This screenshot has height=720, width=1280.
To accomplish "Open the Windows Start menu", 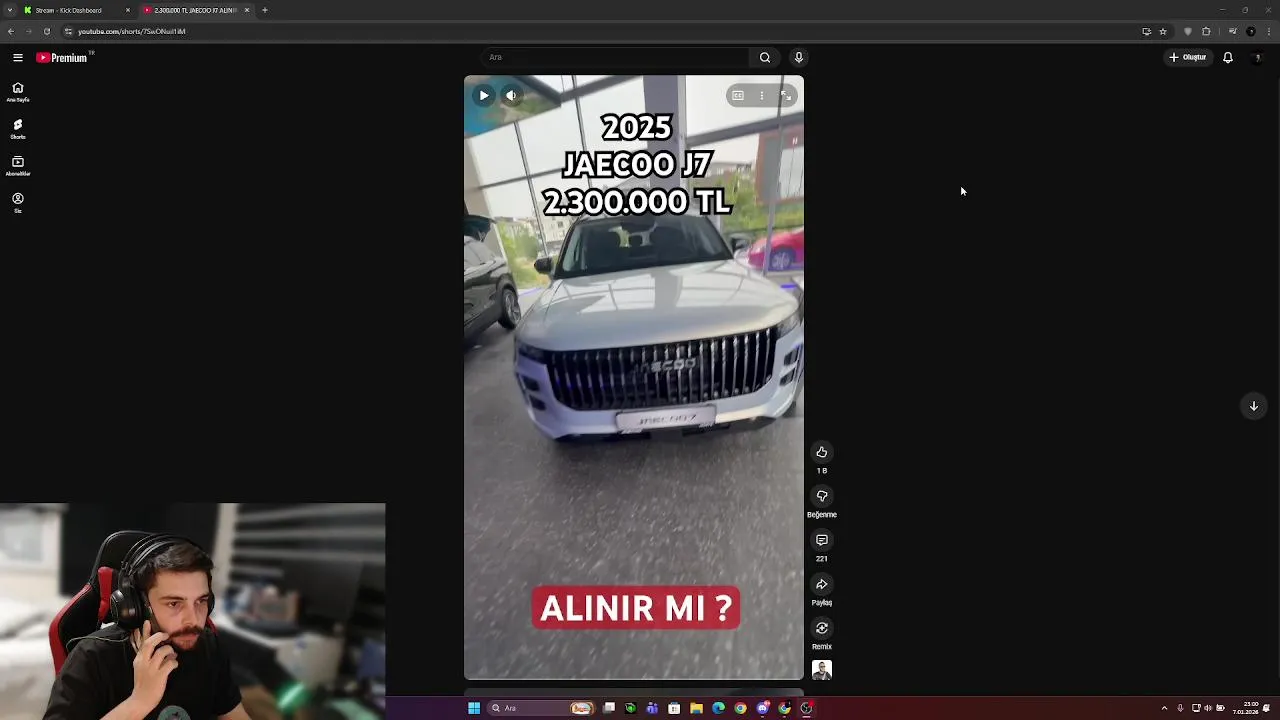I will 474,708.
